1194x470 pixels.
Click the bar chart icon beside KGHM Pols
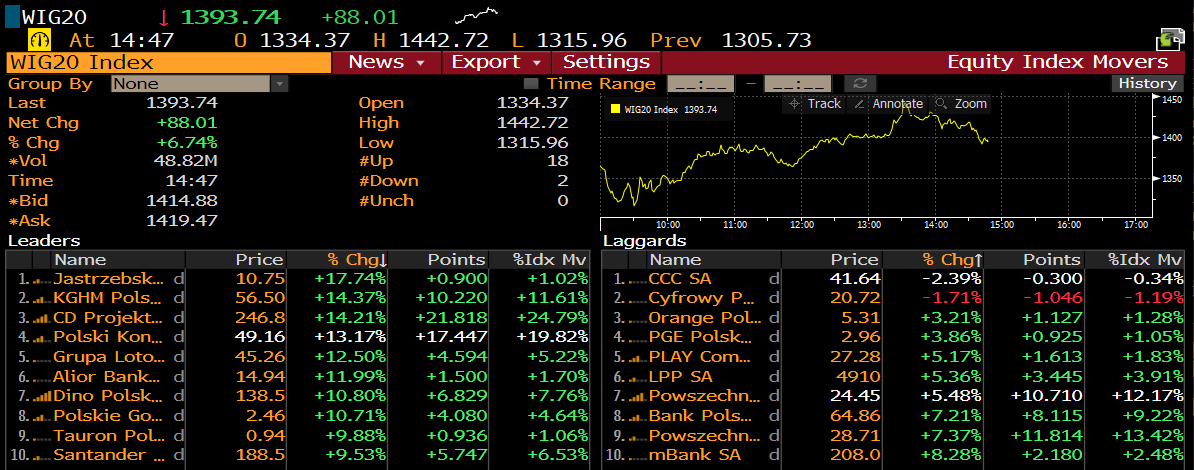[x=41, y=298]
